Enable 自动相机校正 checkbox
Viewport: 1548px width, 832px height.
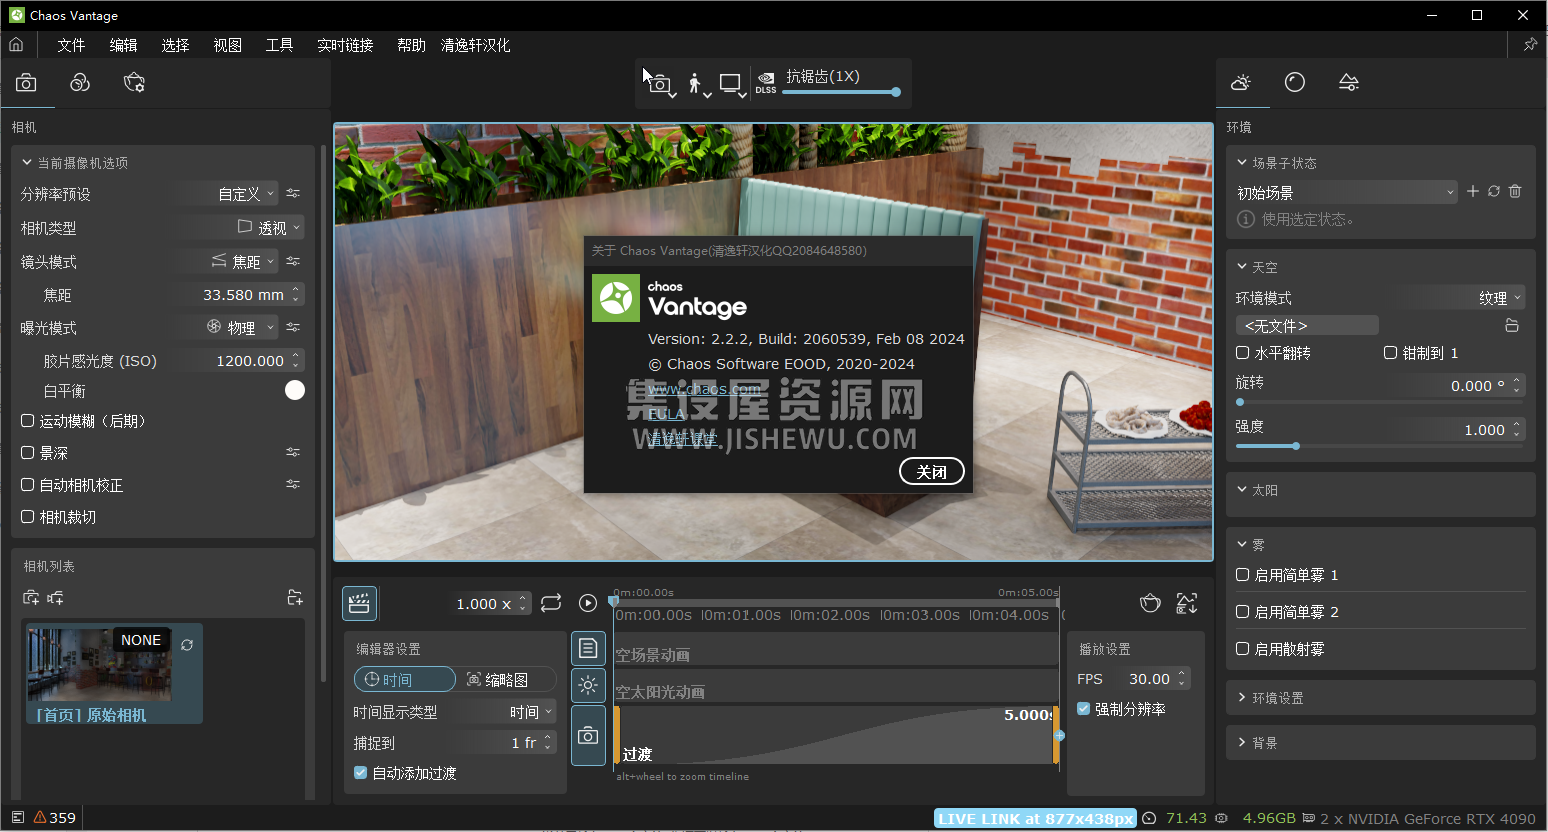(28, 485)
